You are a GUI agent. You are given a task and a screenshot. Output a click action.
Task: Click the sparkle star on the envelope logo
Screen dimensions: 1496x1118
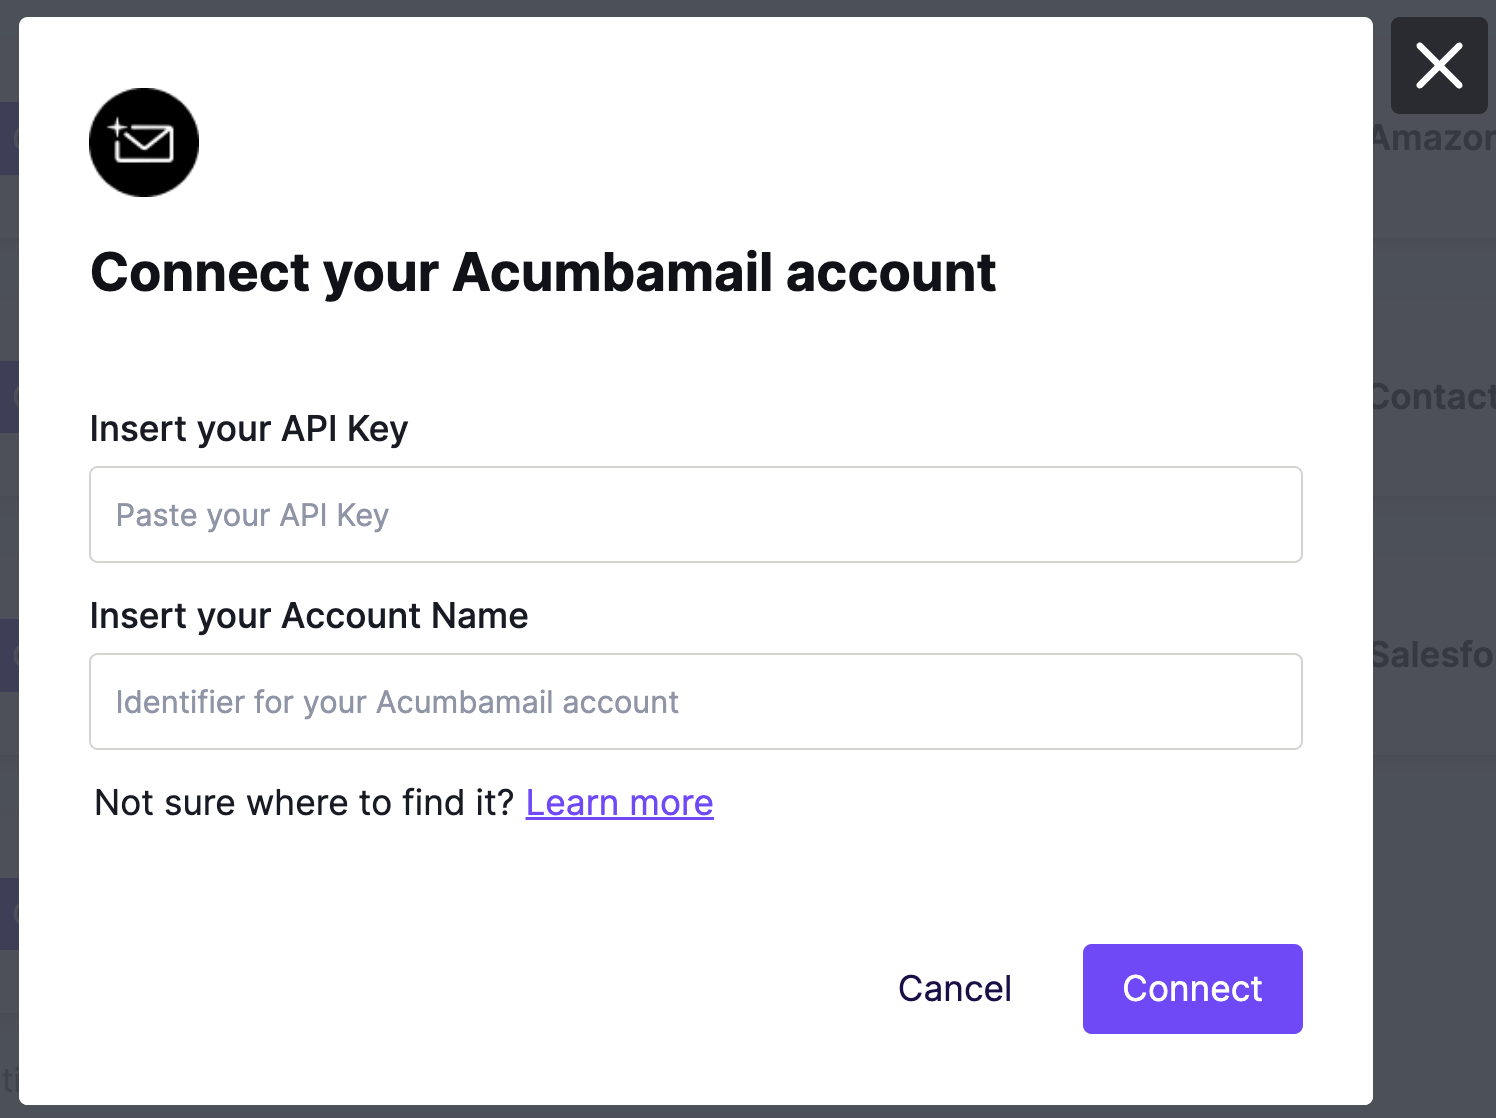(116, 128)
